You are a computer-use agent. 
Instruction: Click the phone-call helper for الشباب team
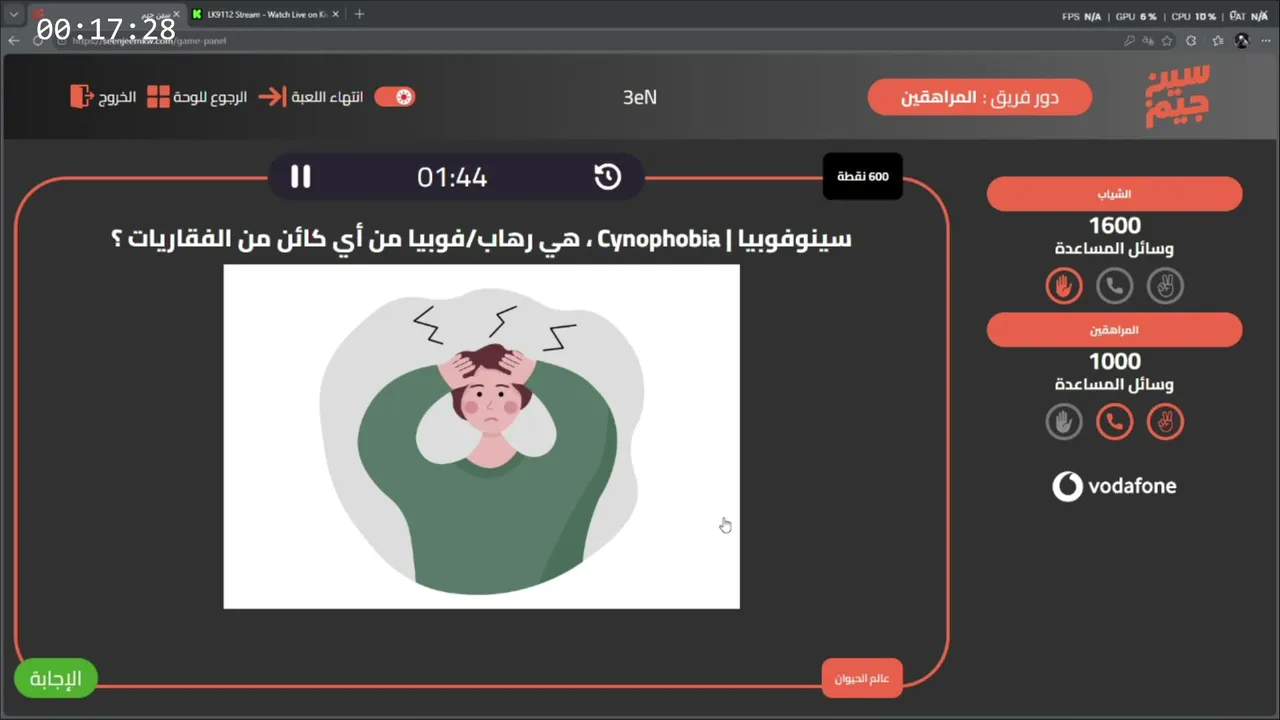click(1114, 286)
